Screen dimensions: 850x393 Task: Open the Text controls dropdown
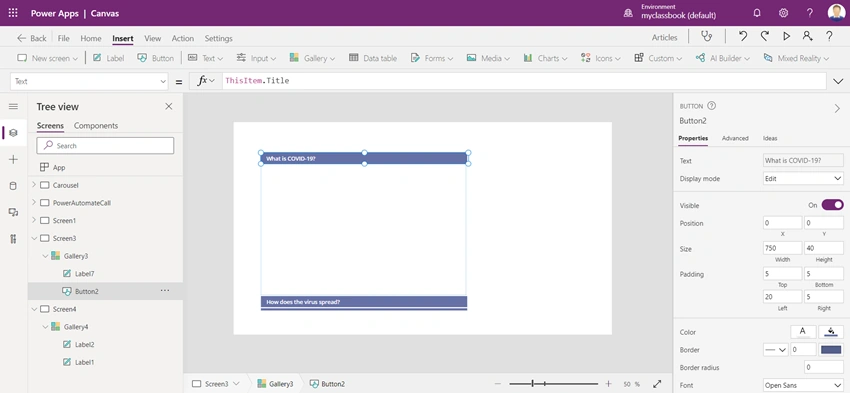coord(205,58)
